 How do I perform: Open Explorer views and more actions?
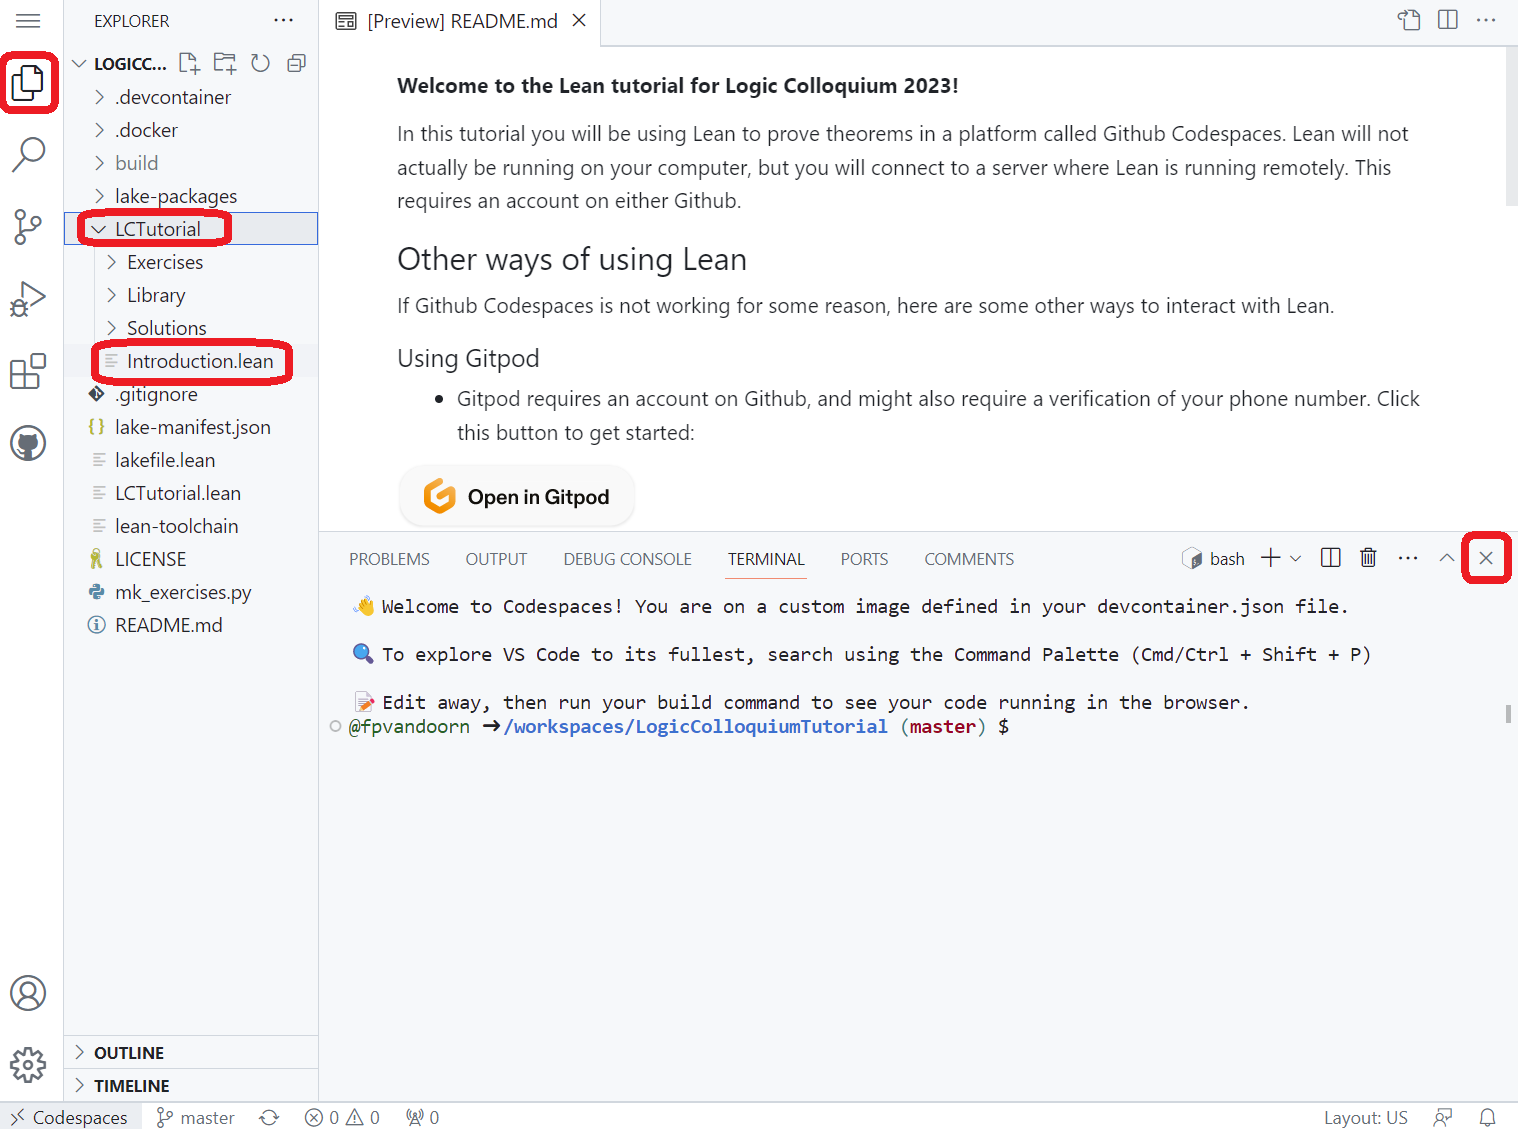click(x=284, y=20)
